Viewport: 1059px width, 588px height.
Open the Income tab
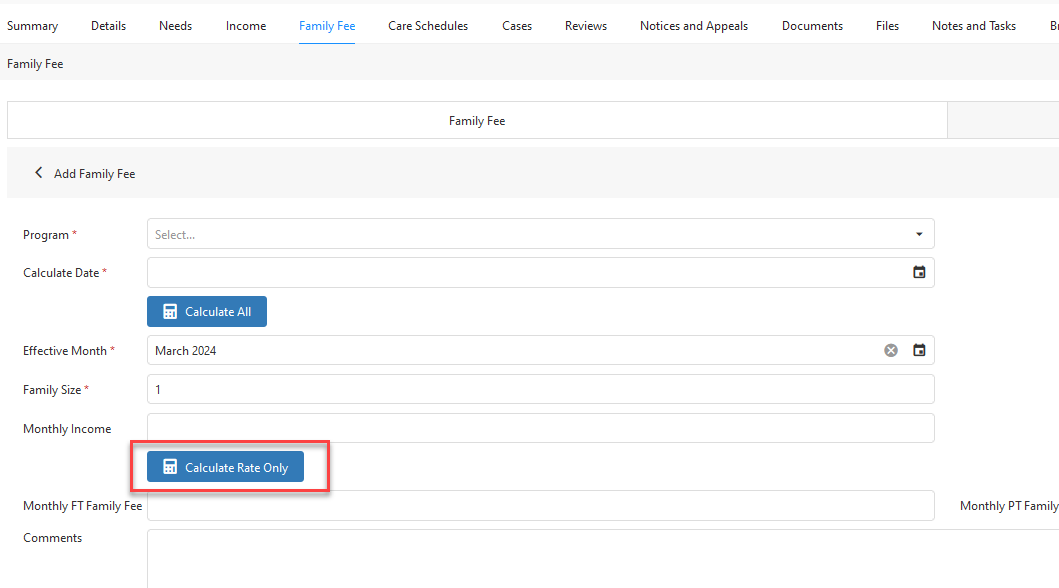(x=246, y=26)
